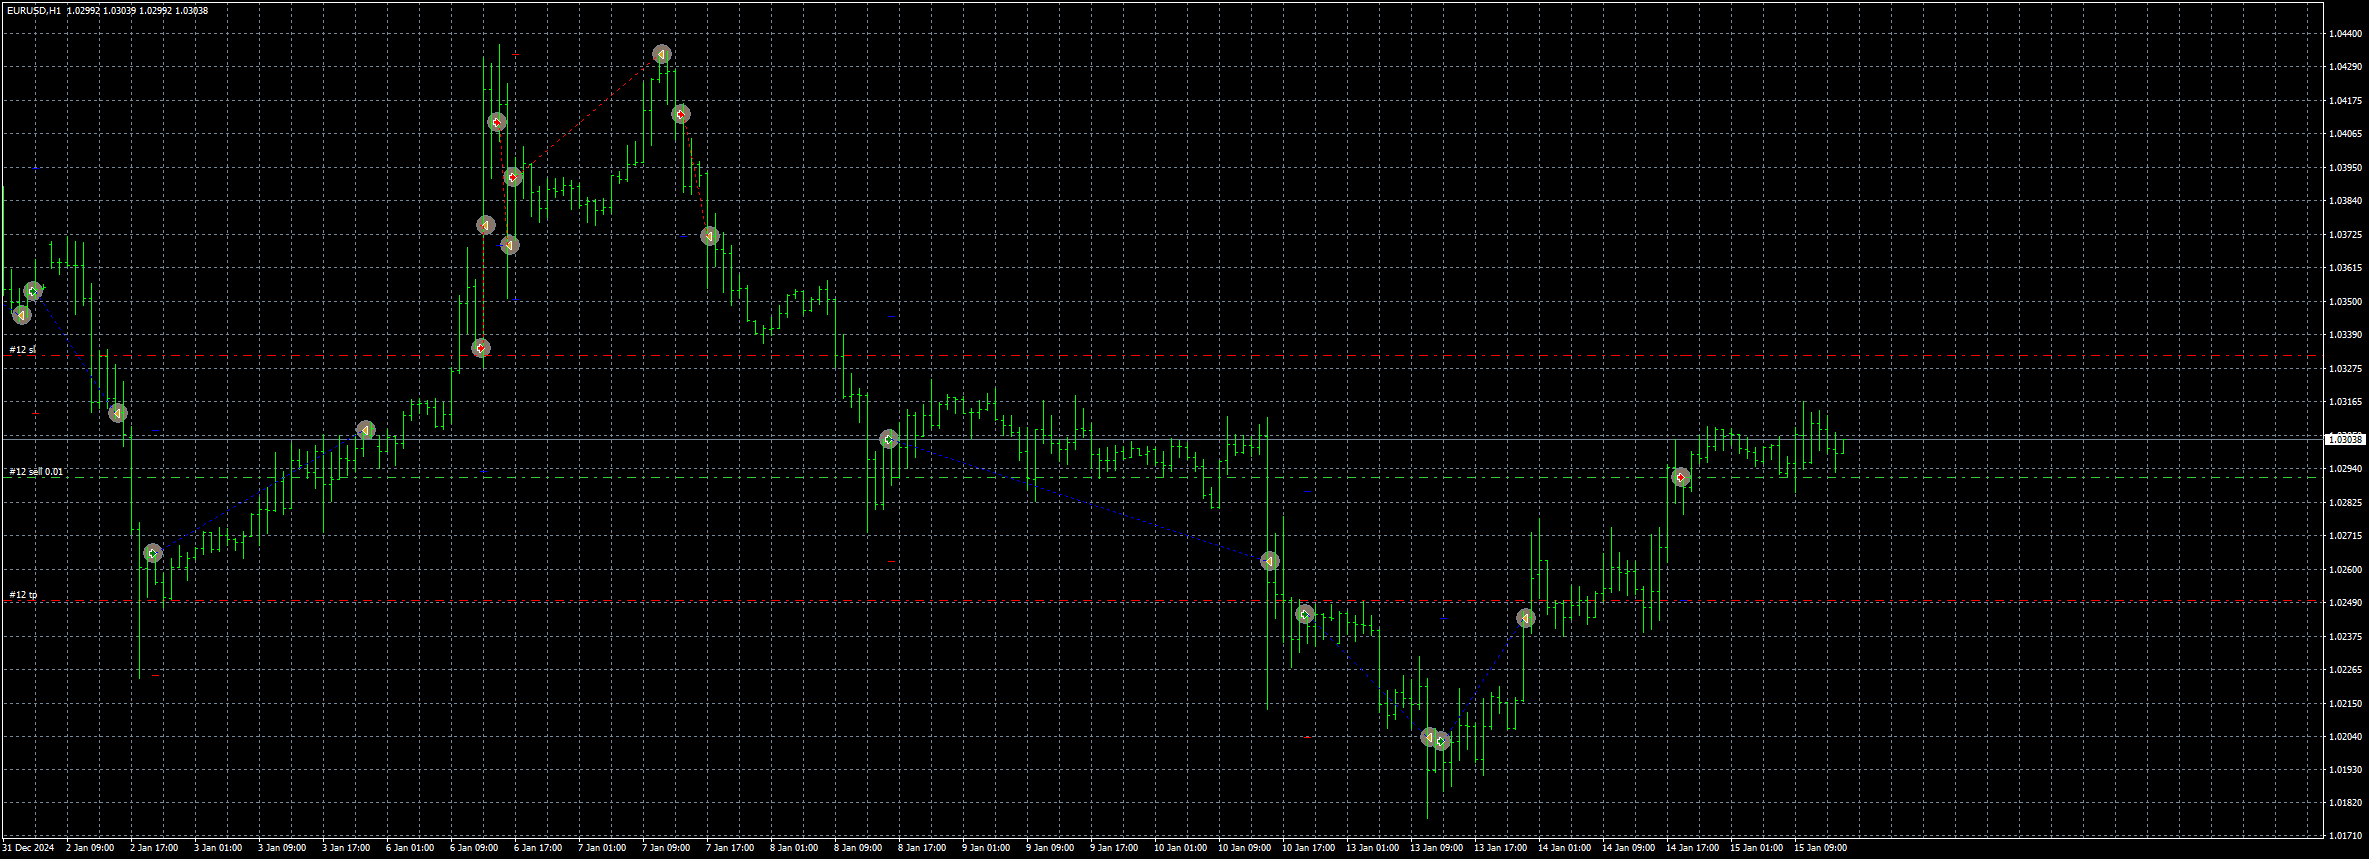Click the red sell arrow near 1.04130 on 7 Jan

[681, 114]
